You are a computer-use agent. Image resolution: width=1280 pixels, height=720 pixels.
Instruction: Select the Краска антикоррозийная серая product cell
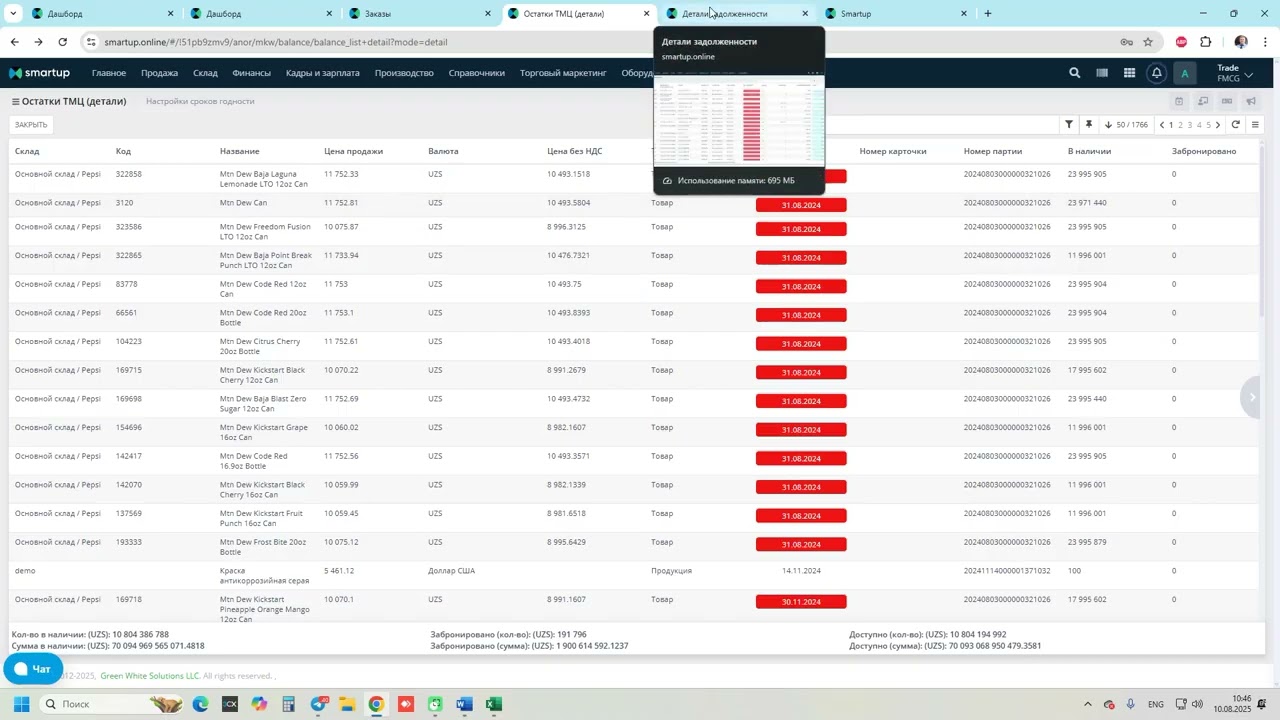click(264, 576)
